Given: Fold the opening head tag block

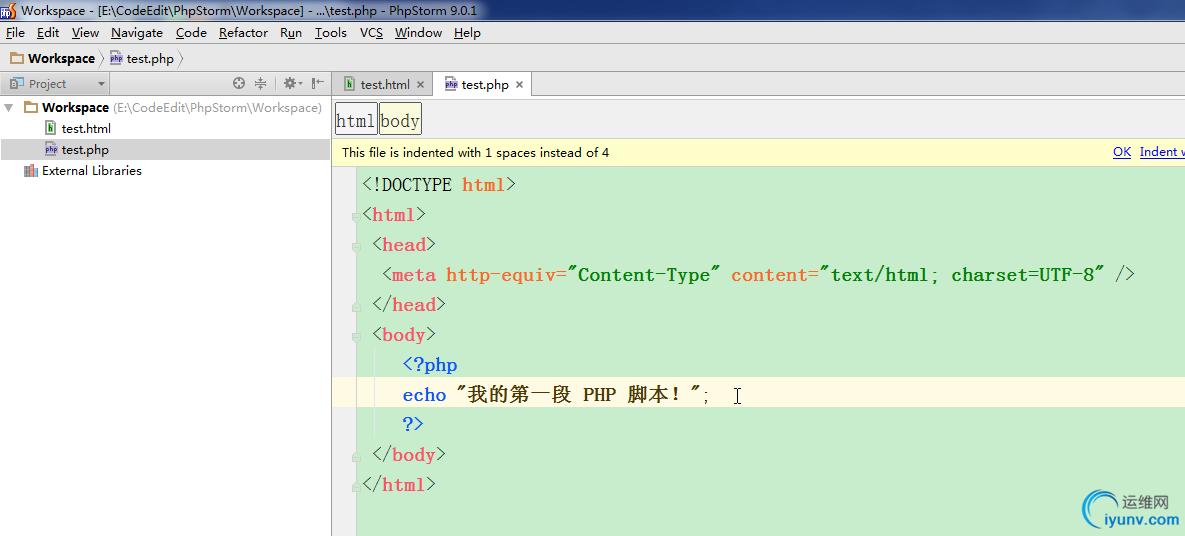Looking at the screenshot, I should tap(356, 248).
